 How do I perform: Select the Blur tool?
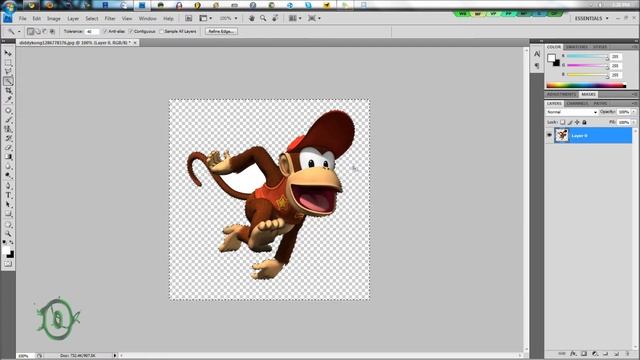pyautogui.click(x=8, y=166)
